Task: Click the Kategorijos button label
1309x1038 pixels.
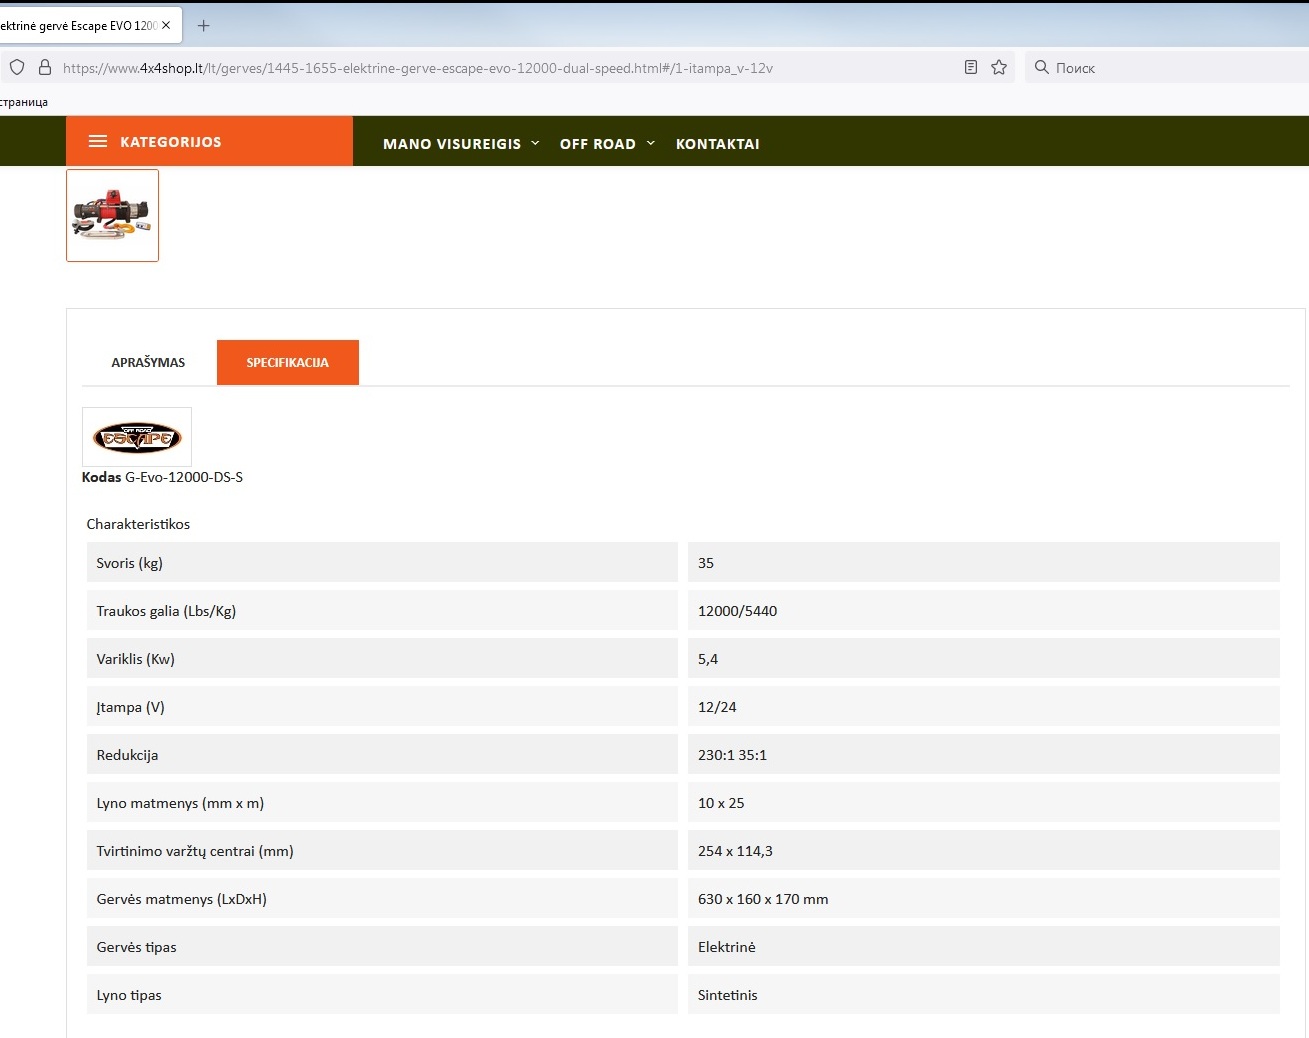Action: click(x=171, y=142)
